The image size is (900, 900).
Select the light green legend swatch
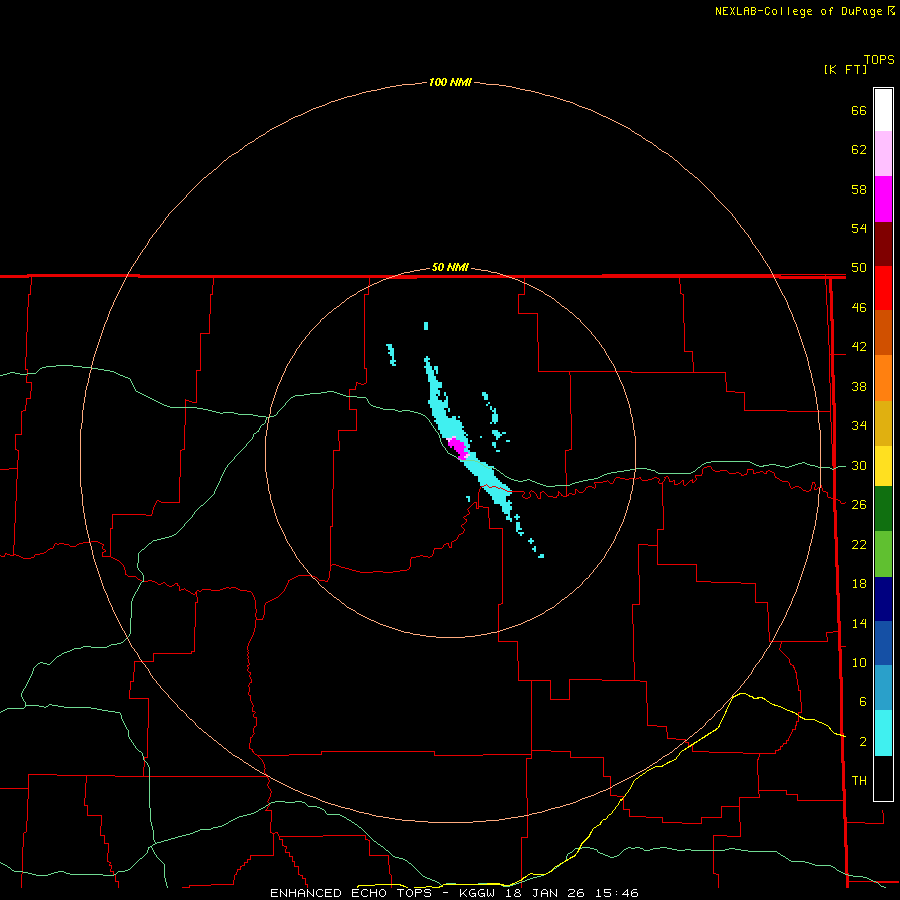tap(883, 554)
